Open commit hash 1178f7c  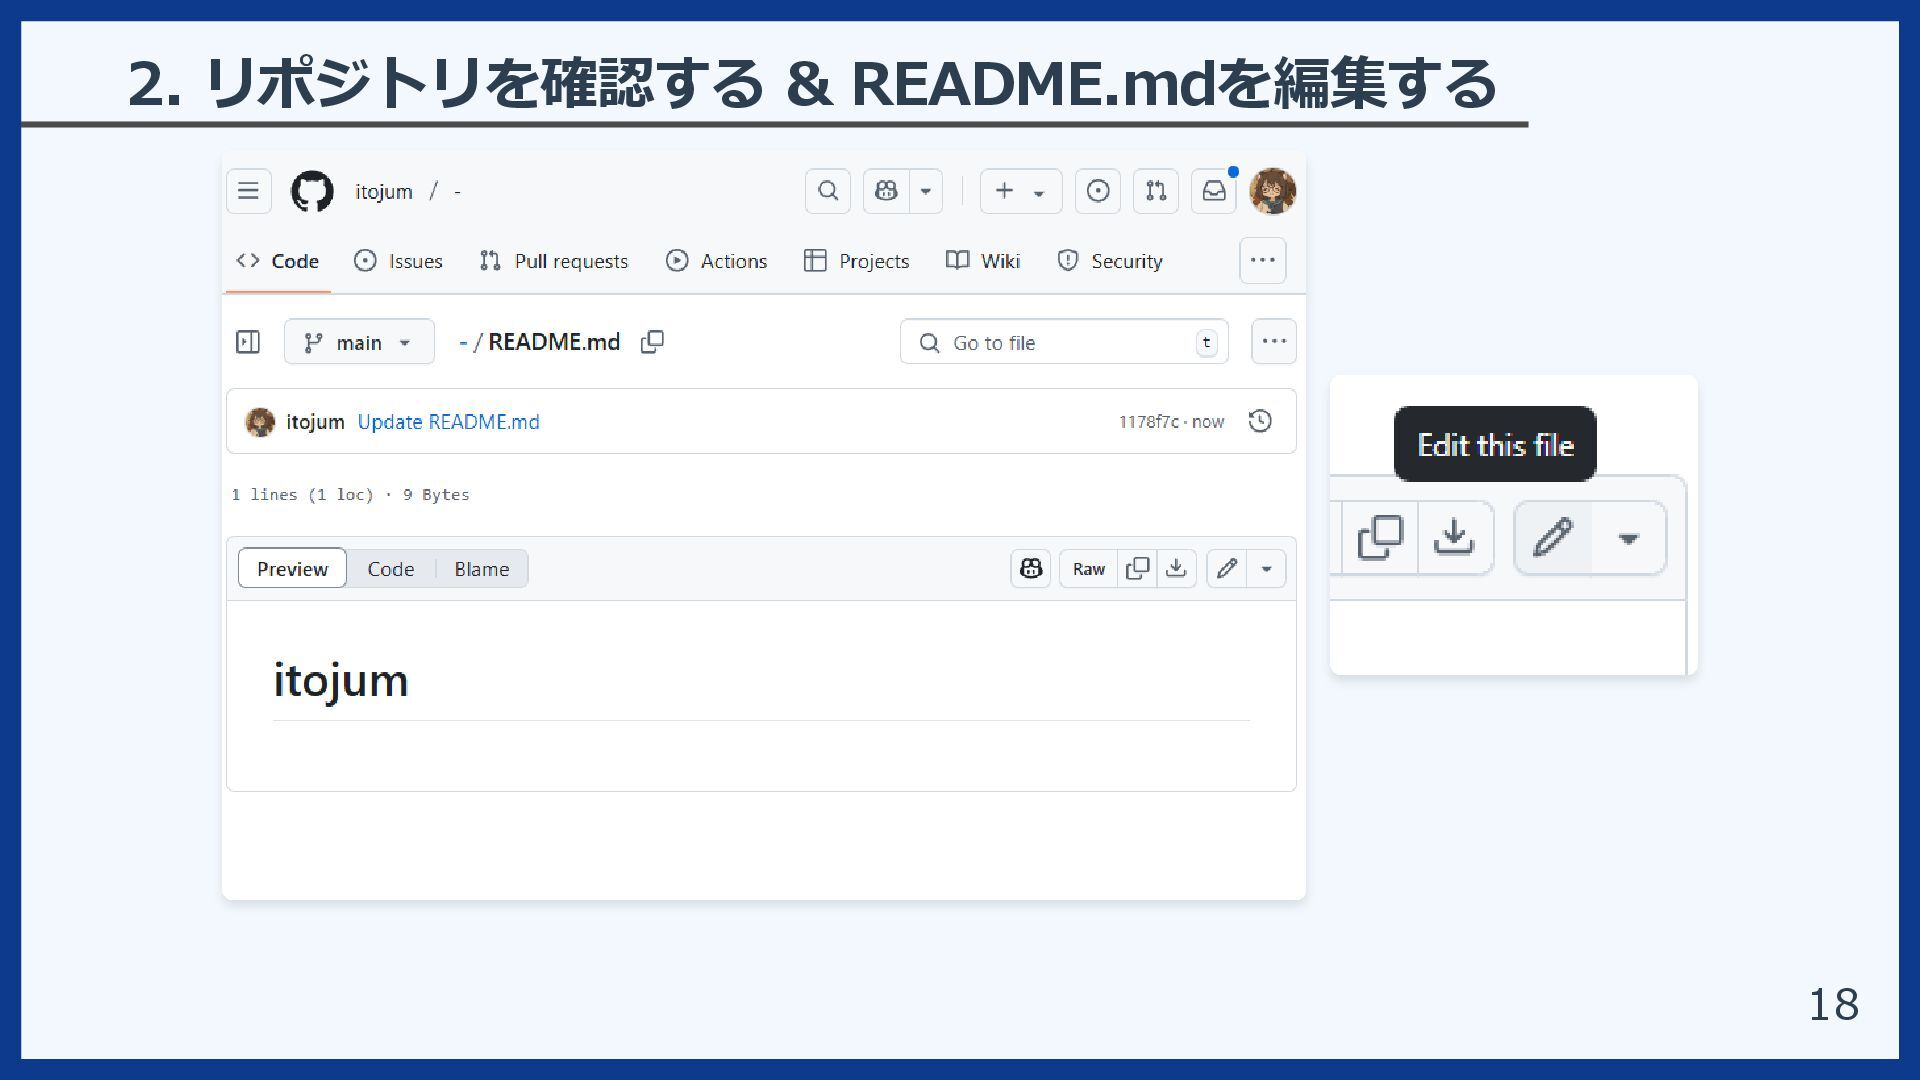coord(1148,422)
